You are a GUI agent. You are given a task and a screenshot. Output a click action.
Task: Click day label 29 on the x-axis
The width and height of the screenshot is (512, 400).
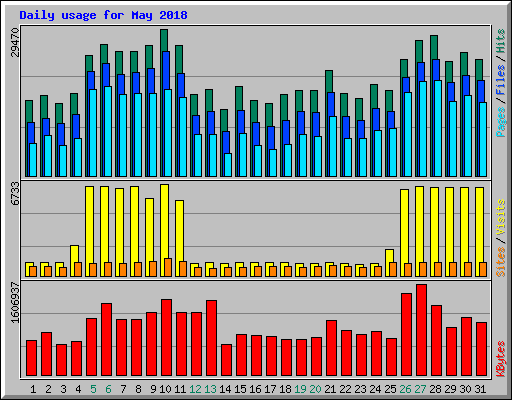(x=450, y=389)
